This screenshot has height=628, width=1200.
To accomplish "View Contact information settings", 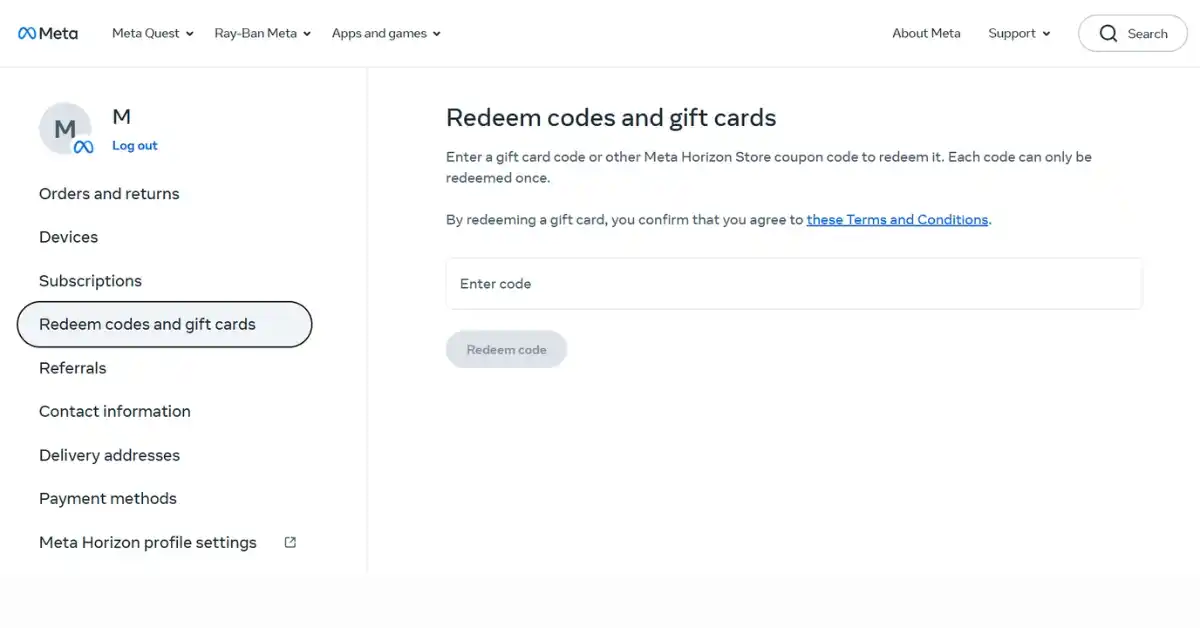I will [x=114, y=411].
